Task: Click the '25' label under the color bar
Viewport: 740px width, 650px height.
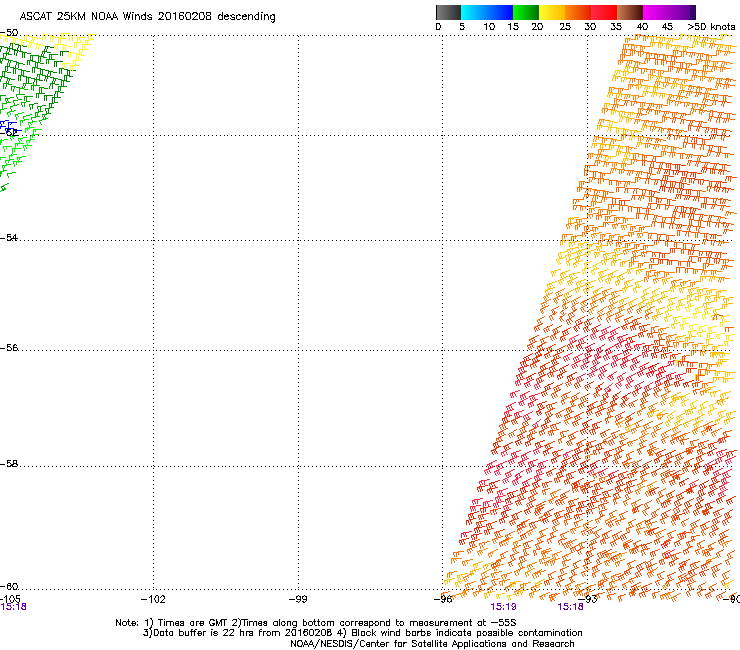Action: click(x=565, y=27)
